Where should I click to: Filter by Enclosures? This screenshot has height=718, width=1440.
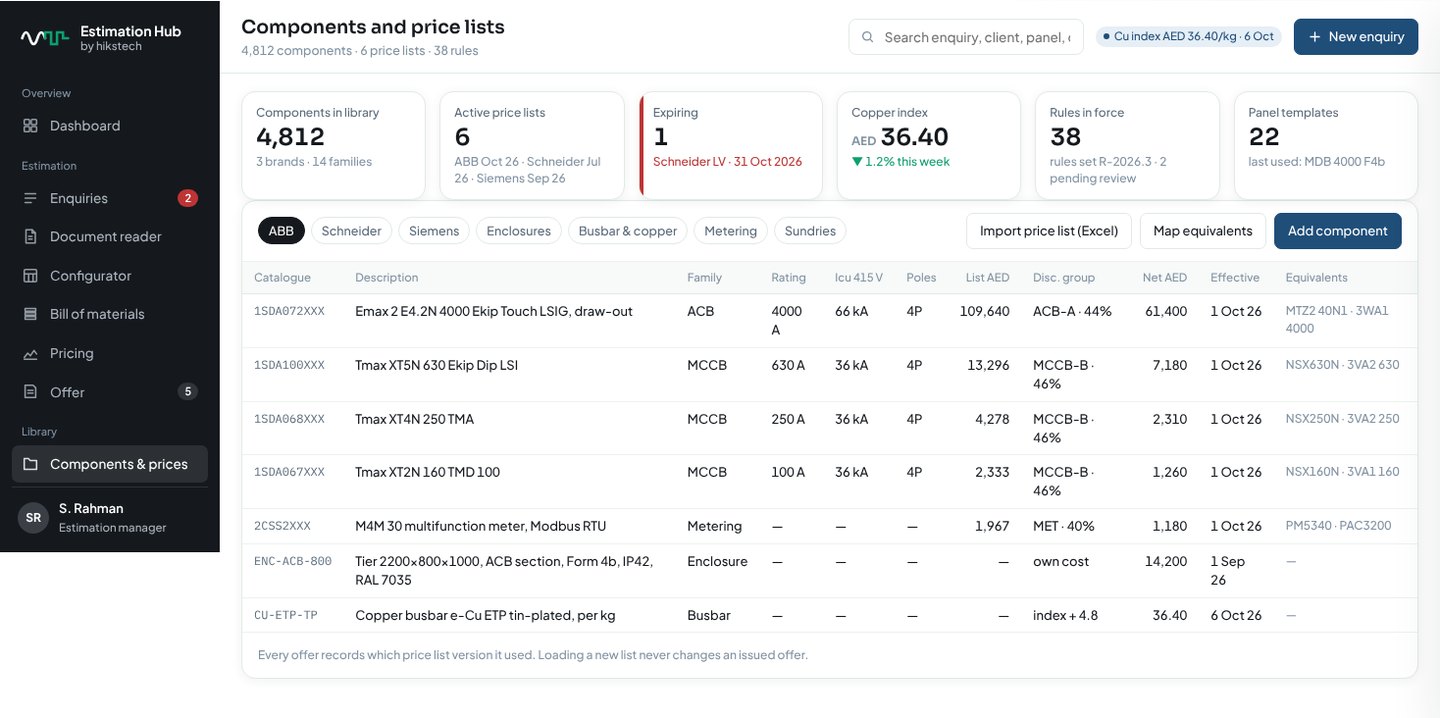tap(518, 231)
